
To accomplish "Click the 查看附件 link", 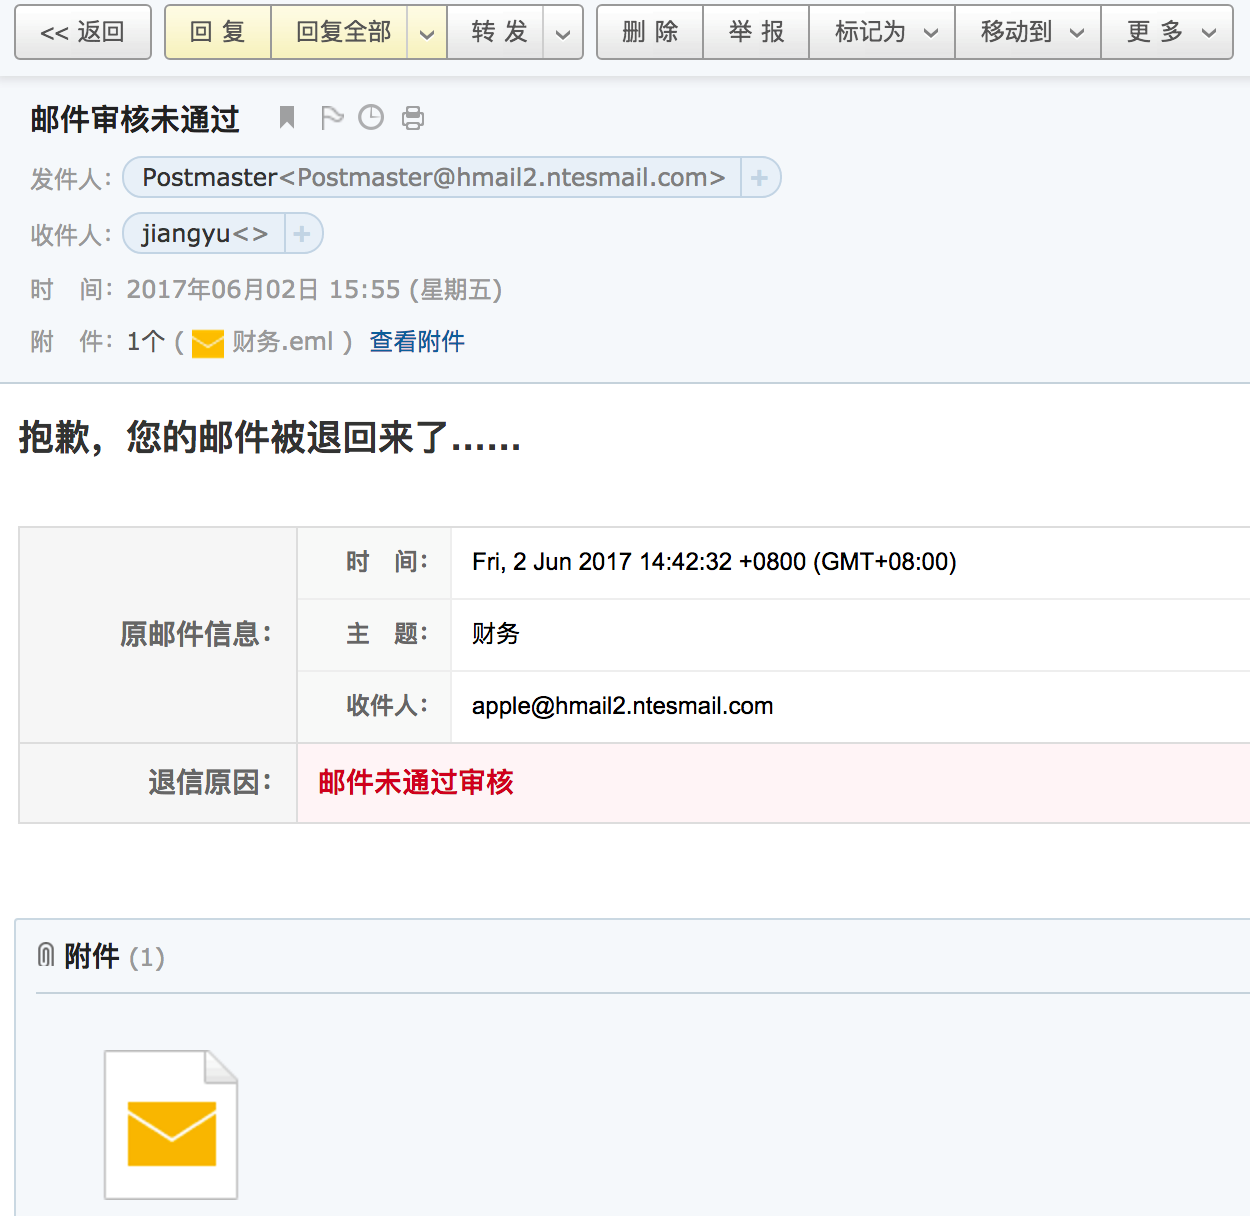I will tap(417, 342).
